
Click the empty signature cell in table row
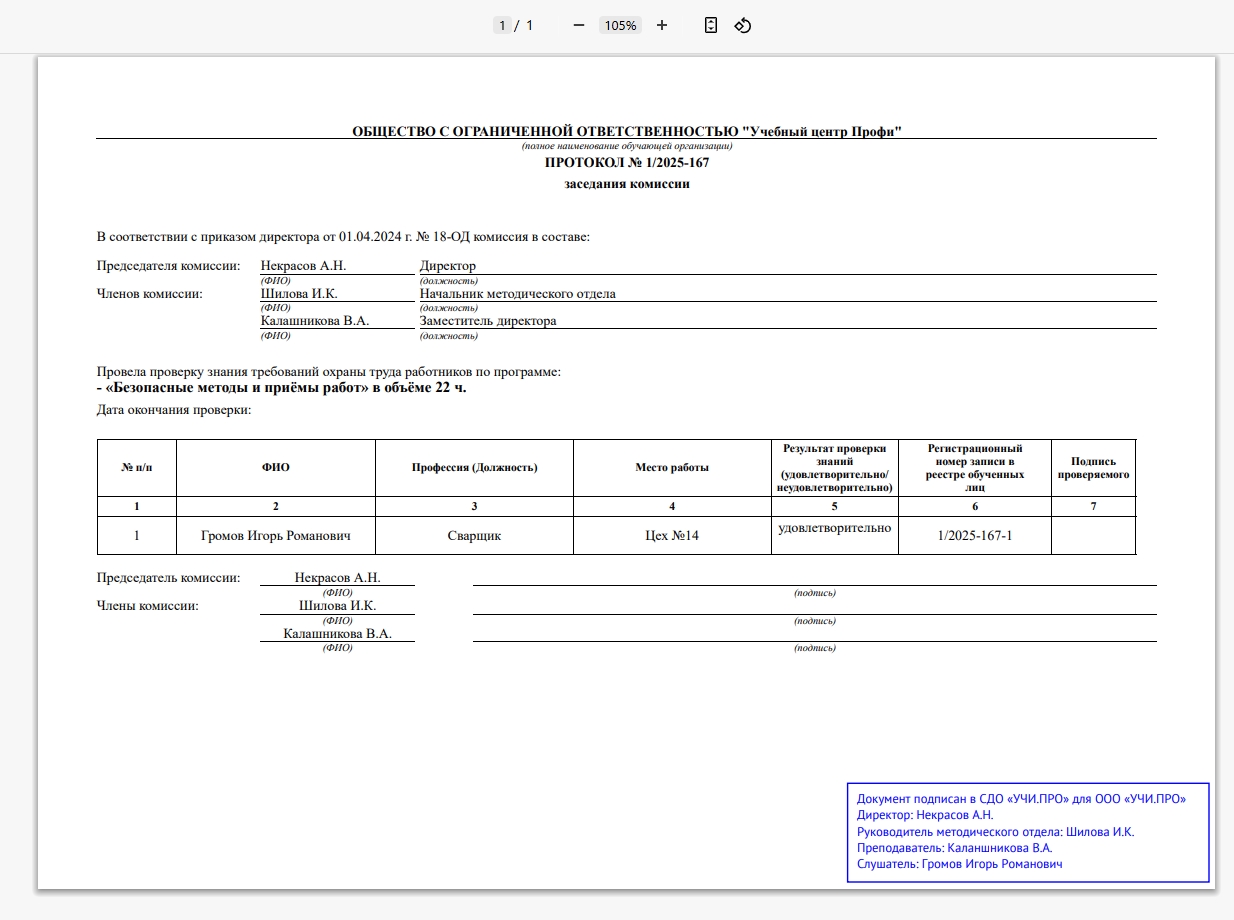(x=1093, y=536)
